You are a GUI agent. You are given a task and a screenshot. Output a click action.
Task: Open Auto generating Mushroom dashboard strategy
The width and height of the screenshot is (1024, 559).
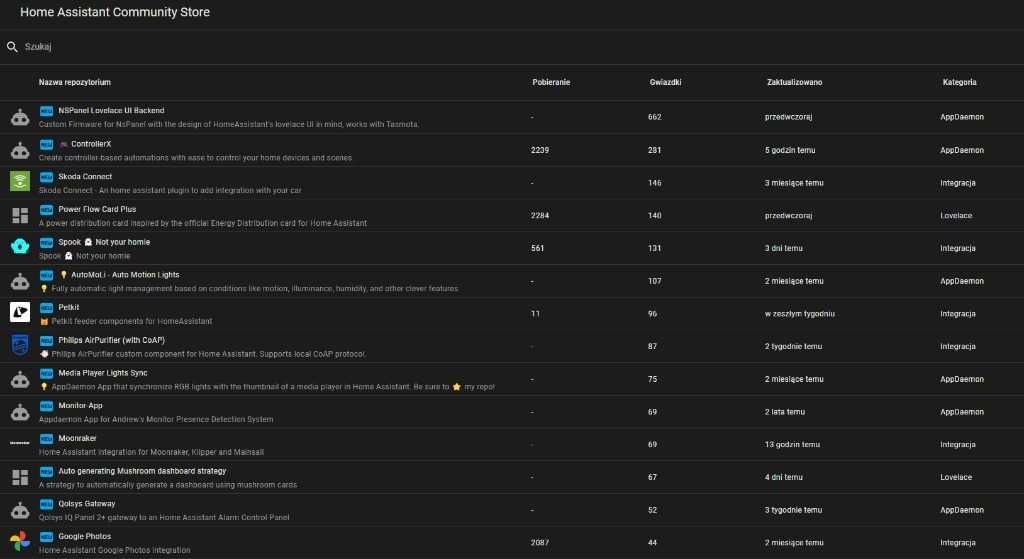[x=142, y=471]
